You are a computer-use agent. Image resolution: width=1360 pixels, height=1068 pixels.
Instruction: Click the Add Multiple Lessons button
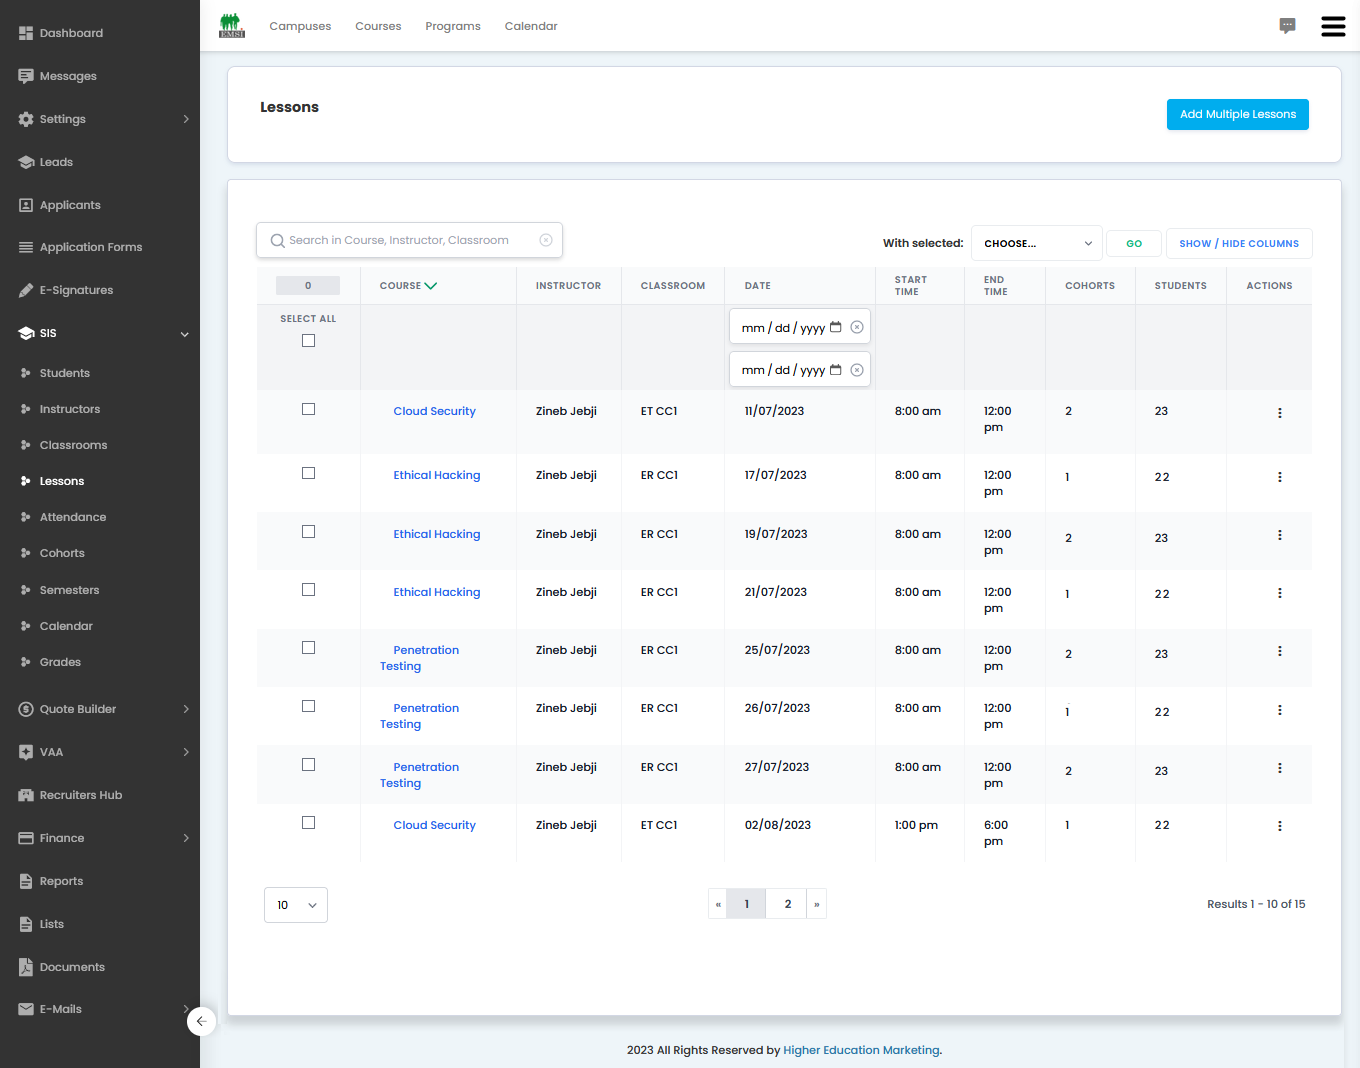1237,114
